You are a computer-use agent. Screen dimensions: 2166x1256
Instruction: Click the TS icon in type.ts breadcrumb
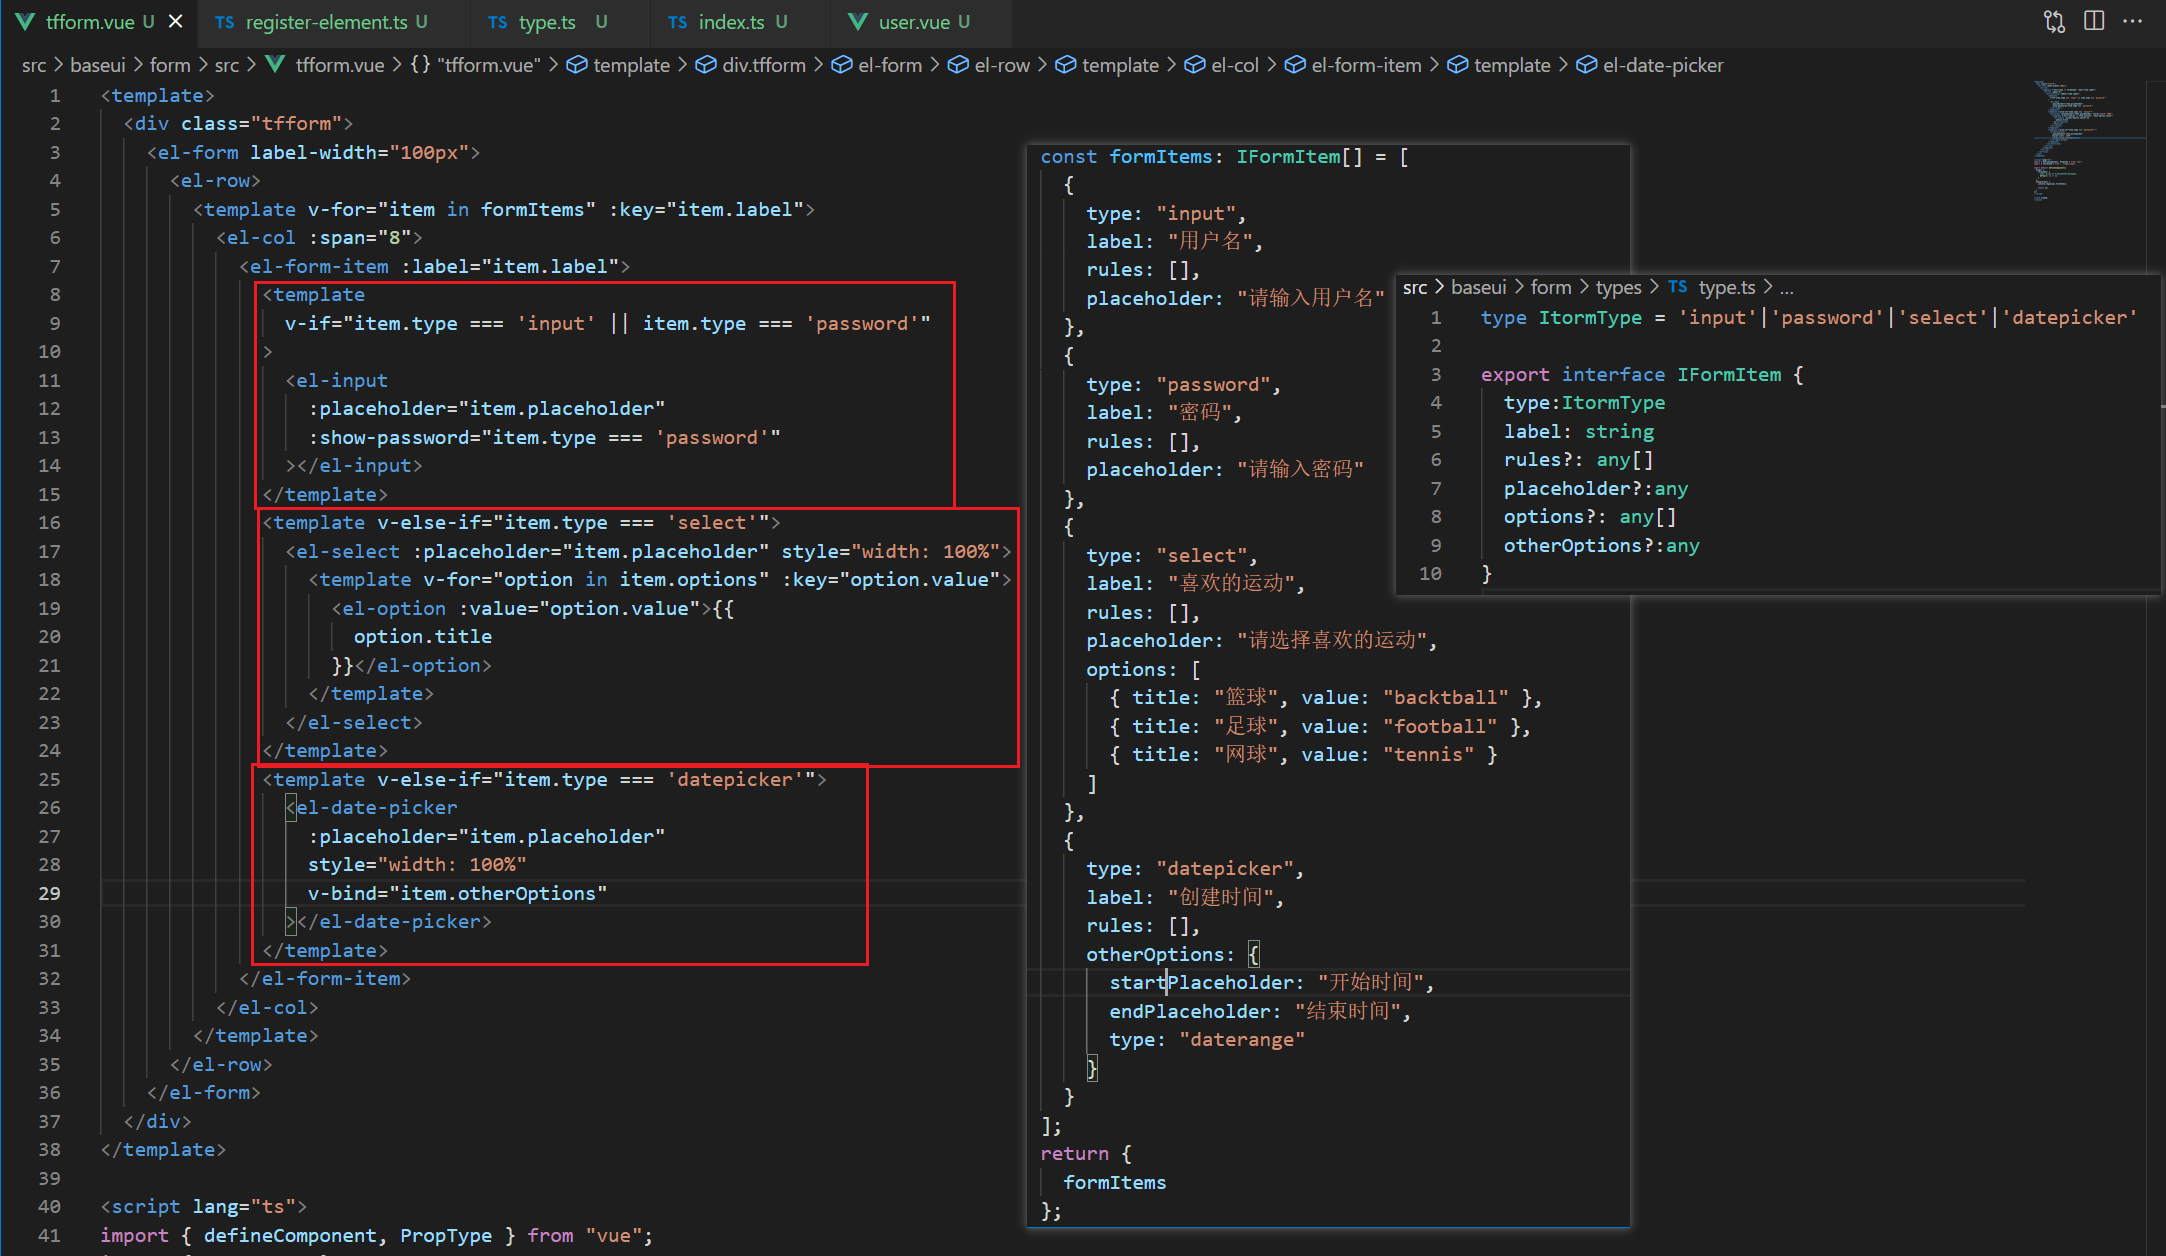point(1678,287)
